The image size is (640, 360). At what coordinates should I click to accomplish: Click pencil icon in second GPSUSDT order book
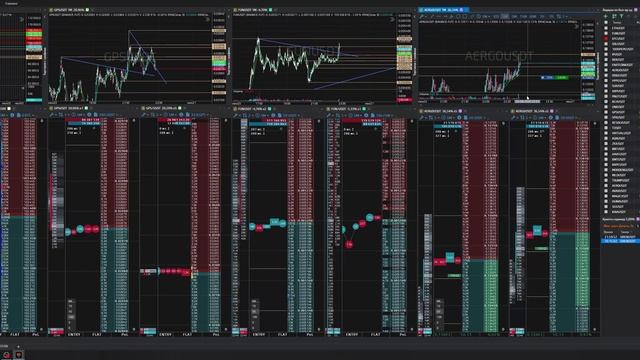[144, 115]
